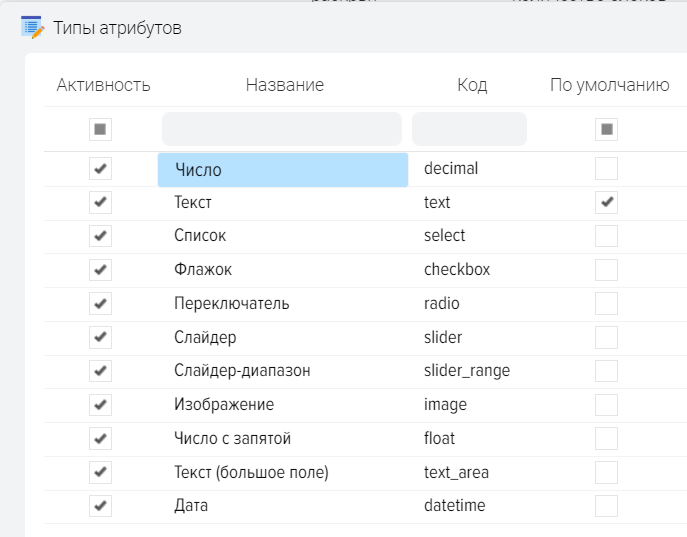Toggle the По умолчанию filter checkbox in header
Screen dimensions: 687x537
607,129
